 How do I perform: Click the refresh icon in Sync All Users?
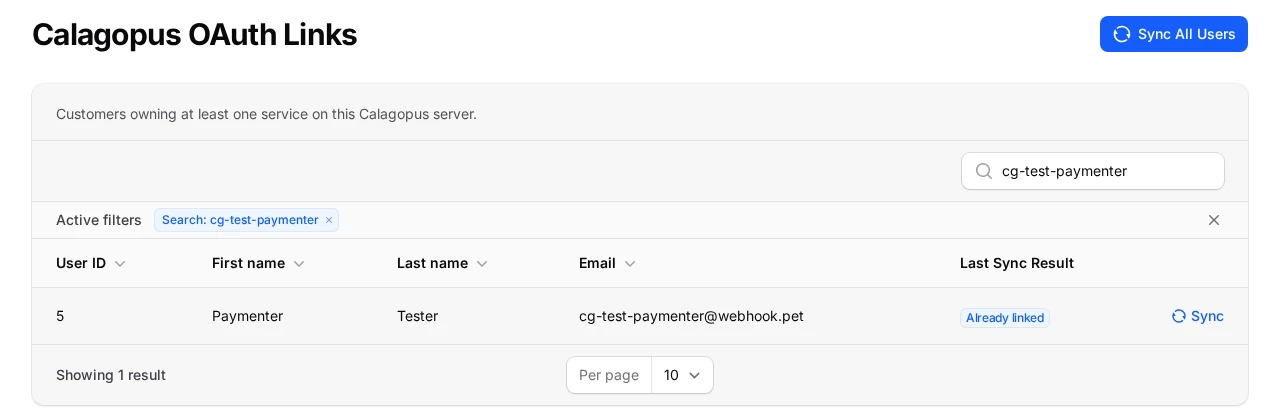tap(1122, 34)
